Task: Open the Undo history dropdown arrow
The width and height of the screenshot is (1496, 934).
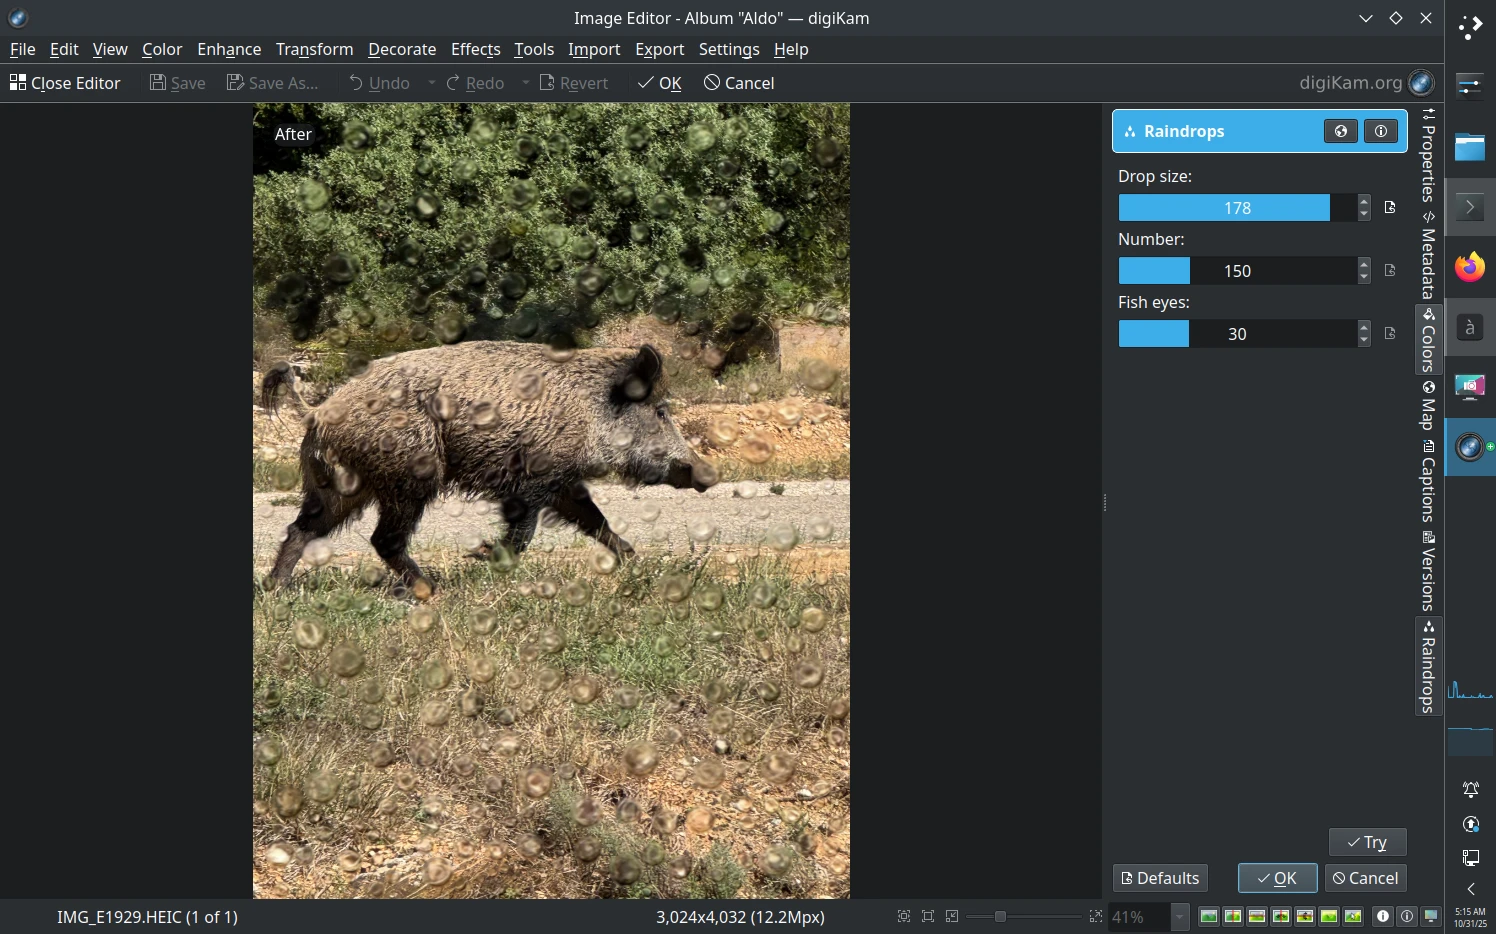Action: [431, 83]
